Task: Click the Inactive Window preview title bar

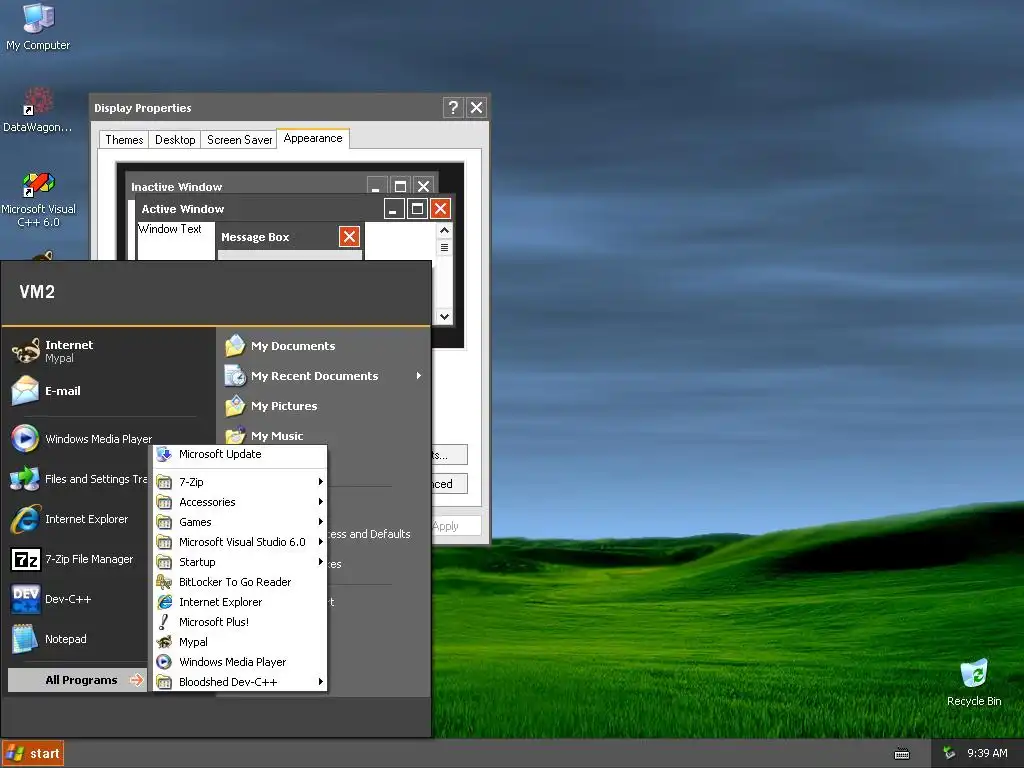Action: coord(248,186)
